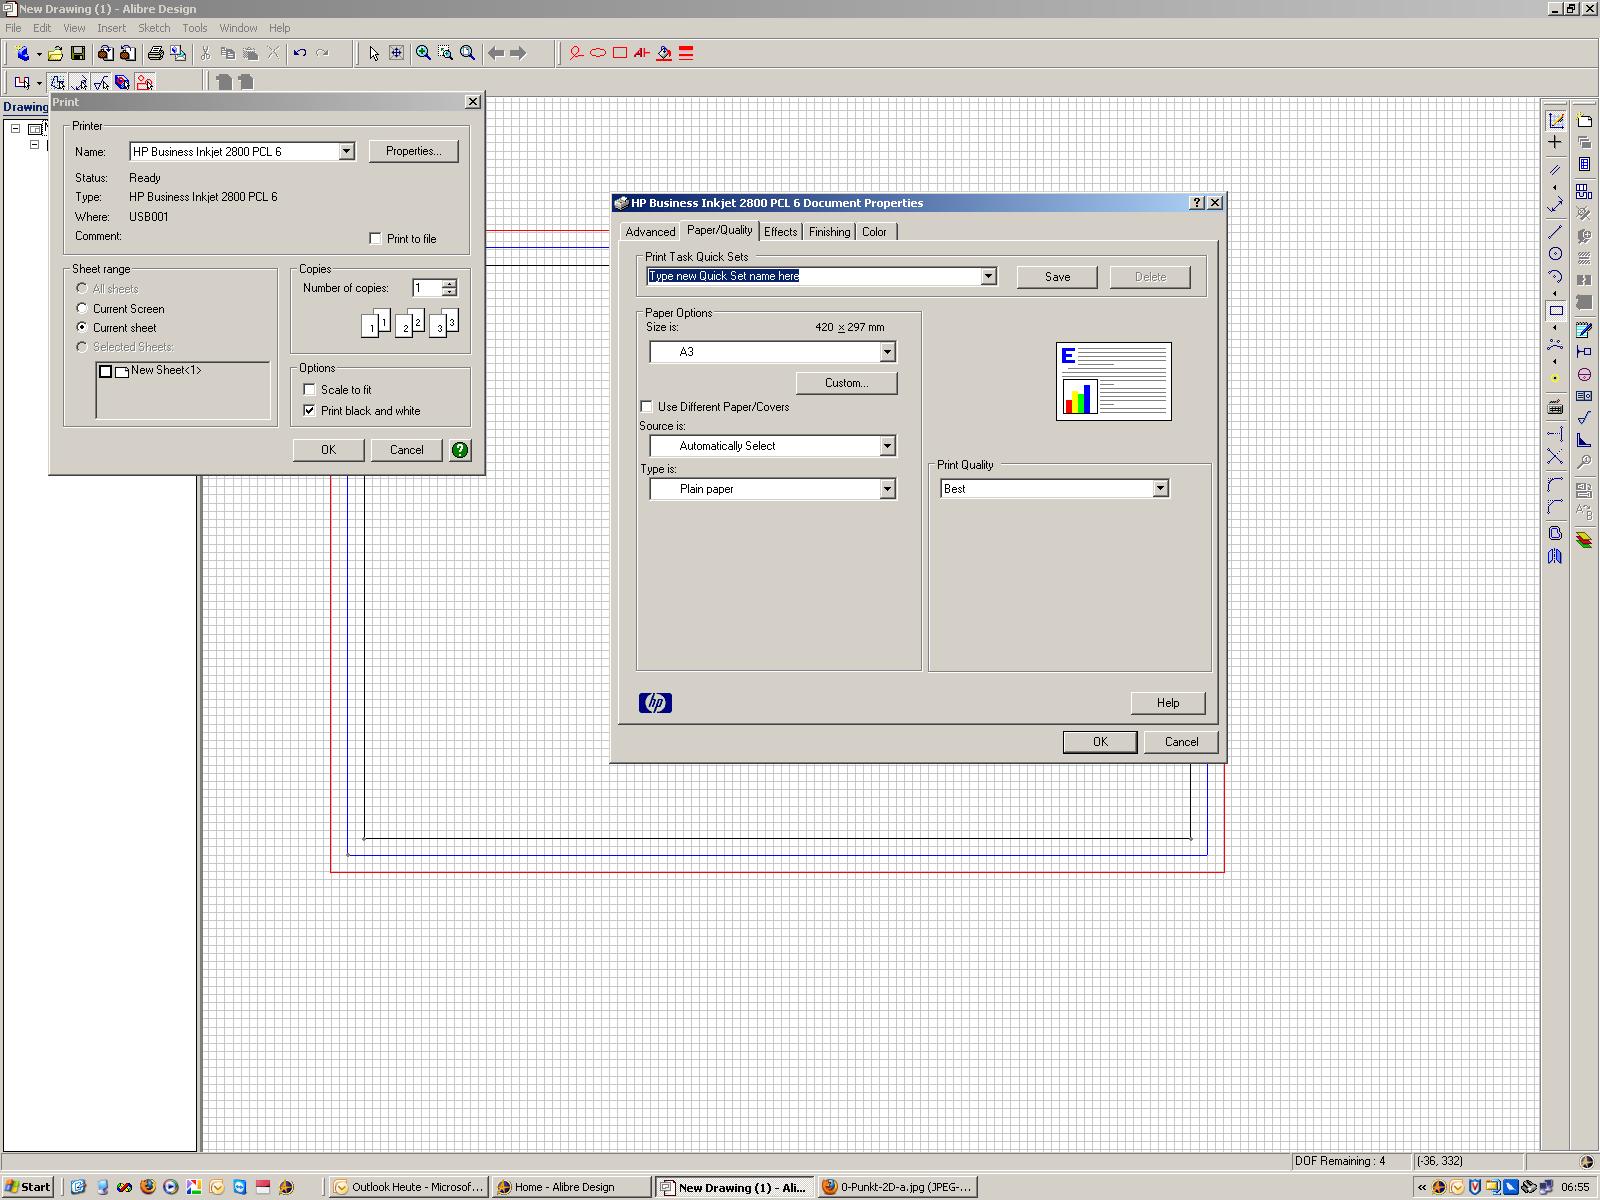Image resolution: width=1600 pixels, height=1200 pixels.
Task: Switch to Outlook Heute taskbar window
Action: click(x=409, y=1187)
